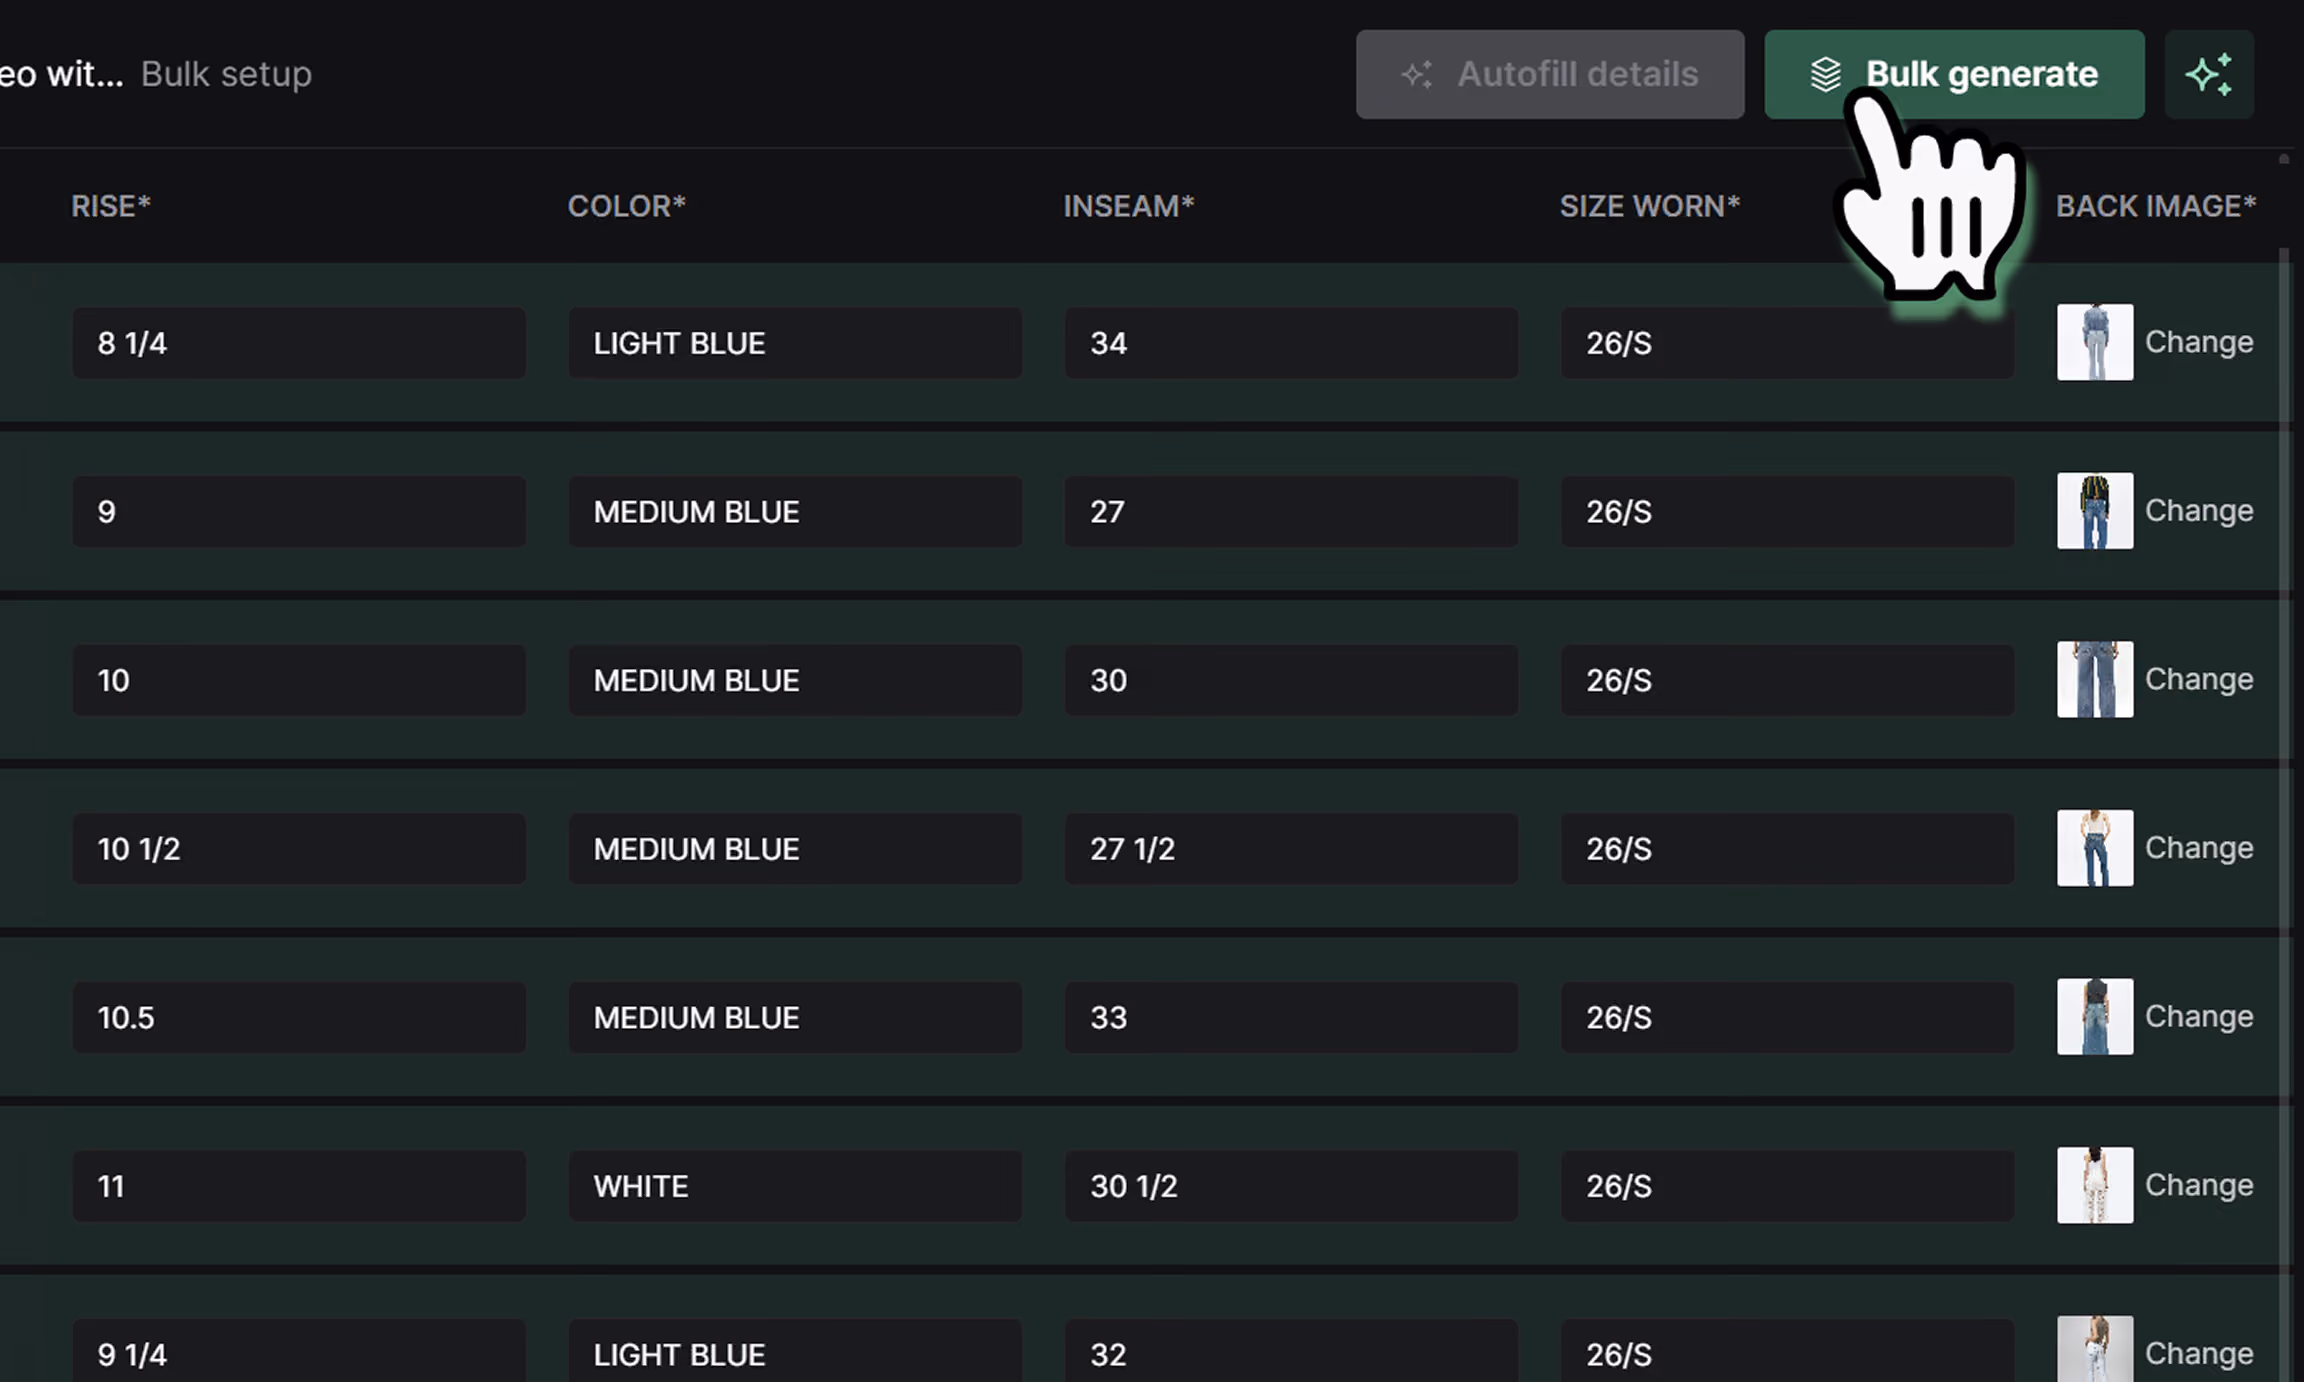
Task: Edit the inseam field reading 34
Action: 1291,343
